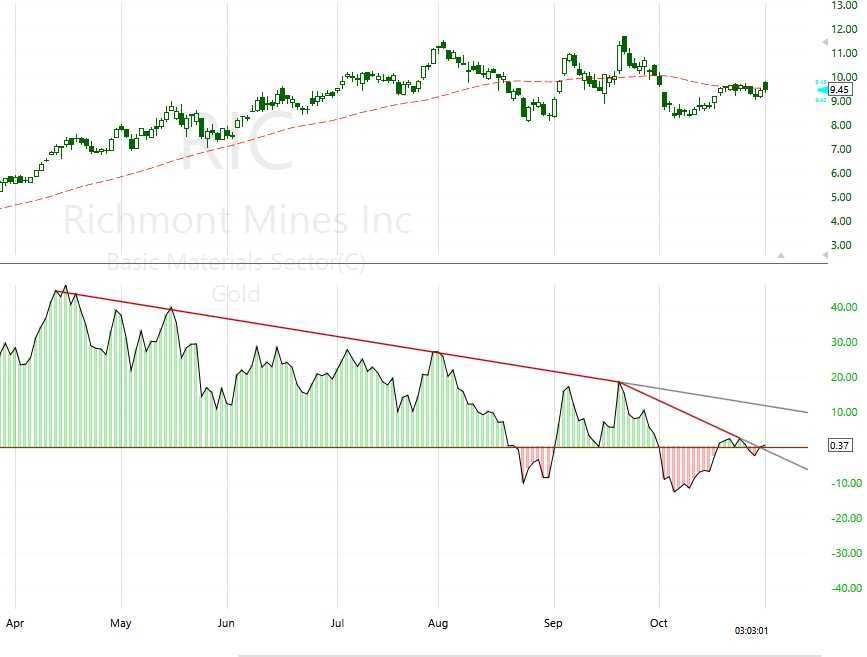Screen dimensions: 867x657
Task: Click the Oct label on the time axis
Action: coord(657,622)
